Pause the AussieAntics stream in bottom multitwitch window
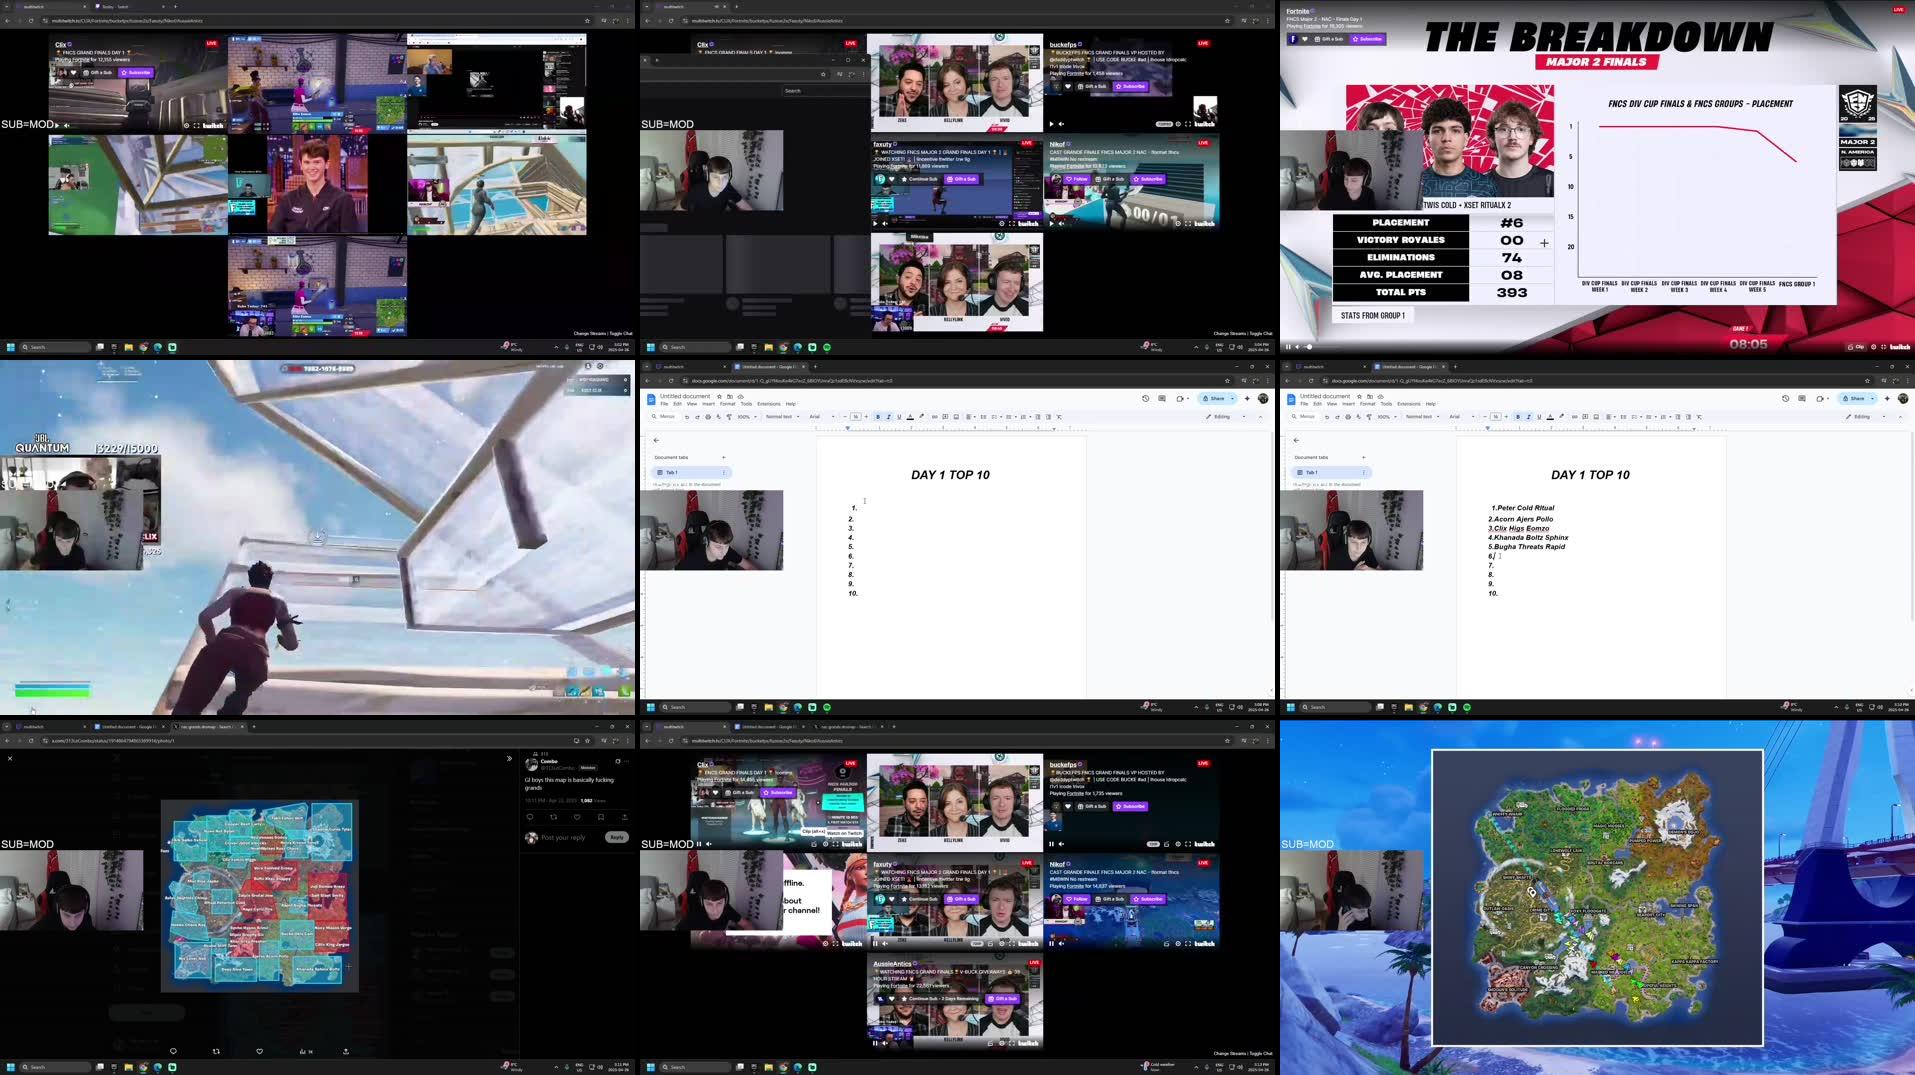The image size is (1915, 1075). tap(875, 1043)
